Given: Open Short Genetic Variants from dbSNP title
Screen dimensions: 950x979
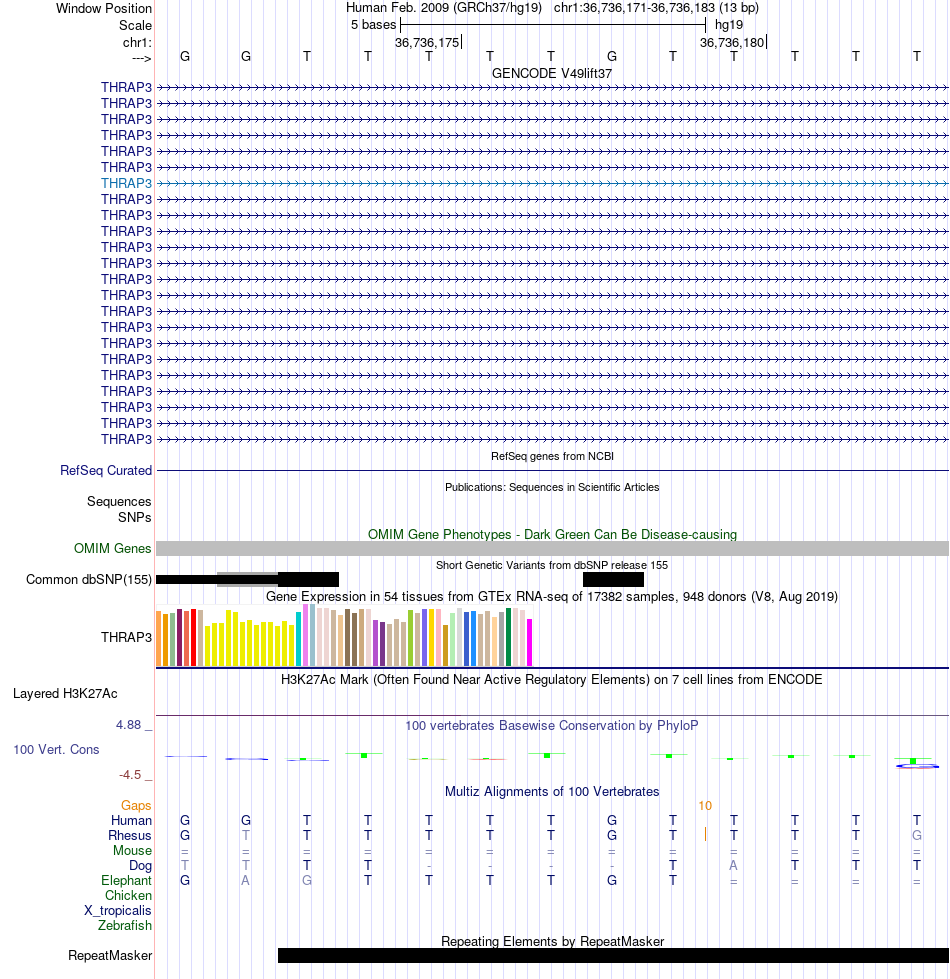Looking at the screenshot, I should 552,565.
